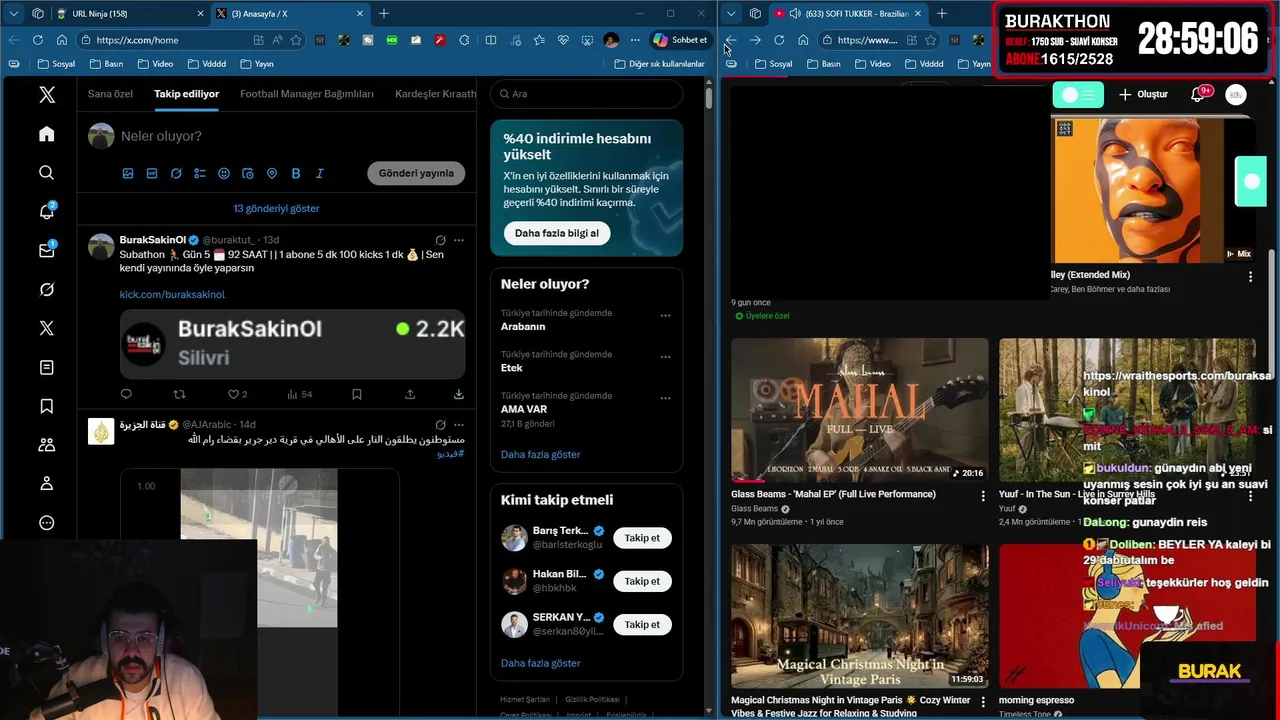Click the X search Ara field
1280x720 pixels.
pos(586,94)
